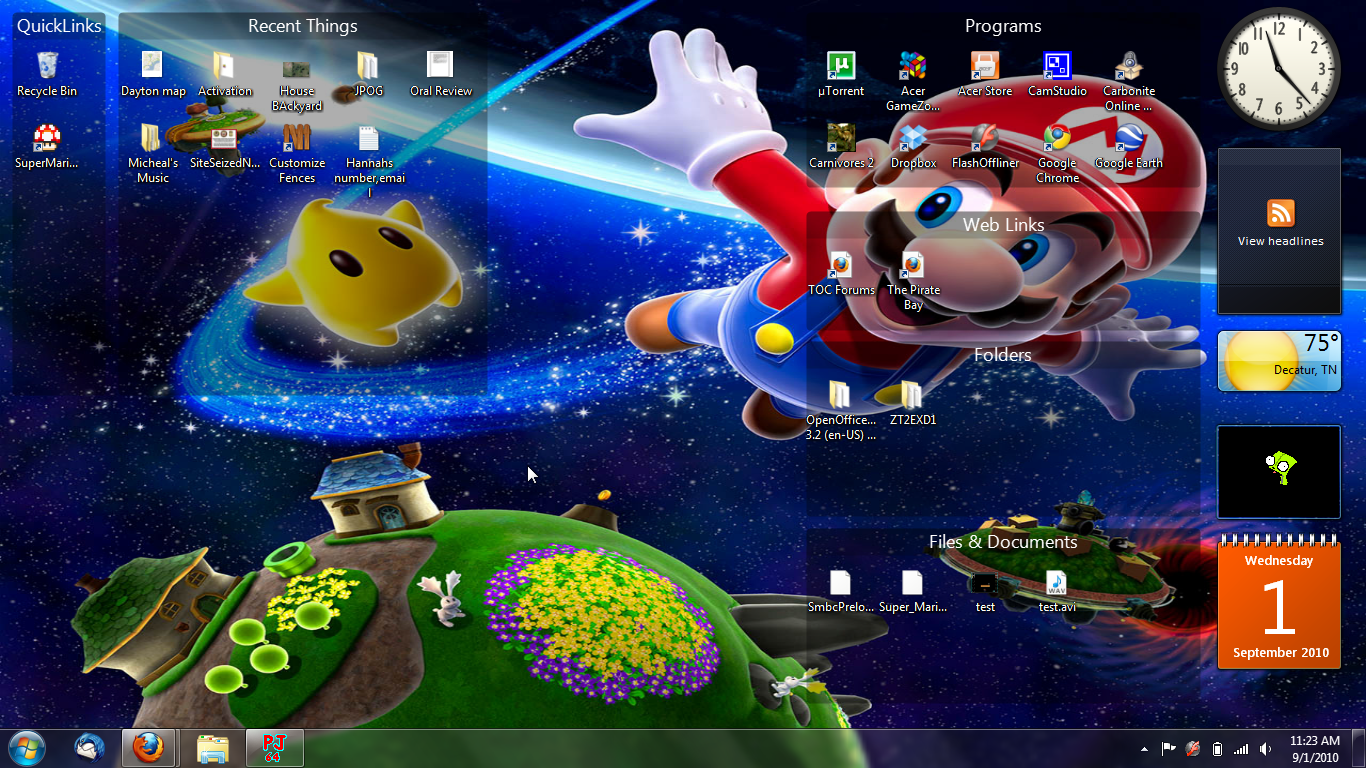
Task: Open the Google Earth shortcut
Action: (x=1129, y=140)
